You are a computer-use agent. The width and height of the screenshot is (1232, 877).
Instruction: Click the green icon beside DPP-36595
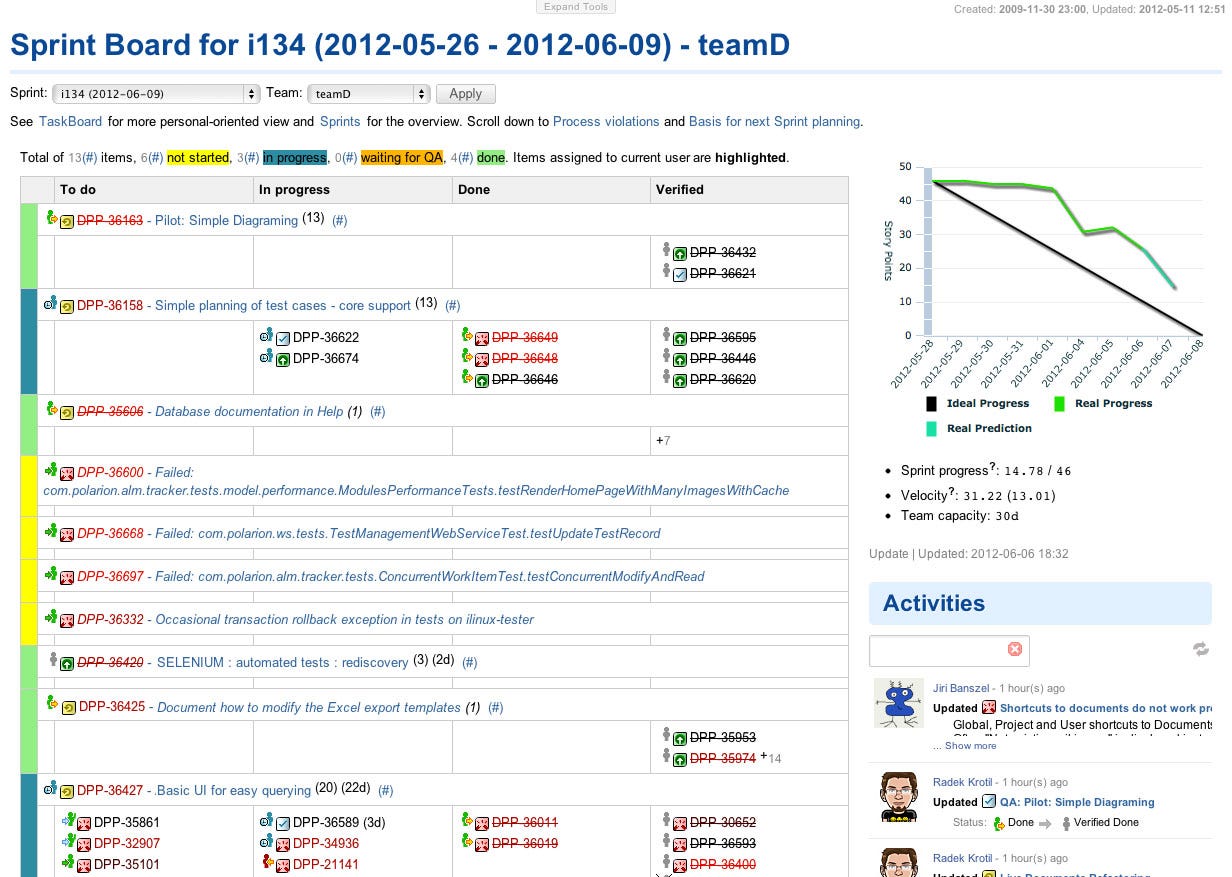680,338
